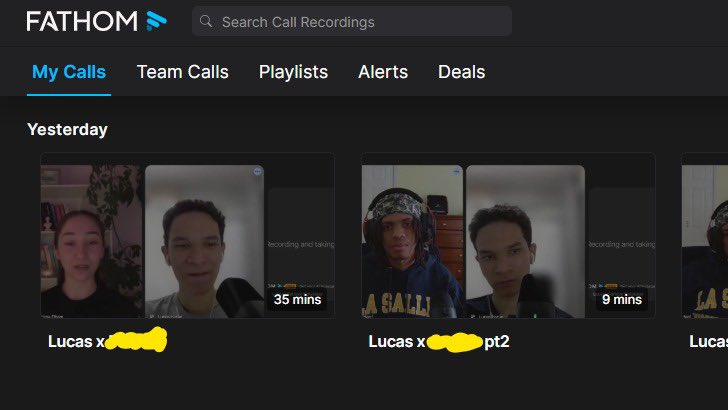728x410 pixels.
Task: Open the partially visible third call thumbnail
Action: 705,235
